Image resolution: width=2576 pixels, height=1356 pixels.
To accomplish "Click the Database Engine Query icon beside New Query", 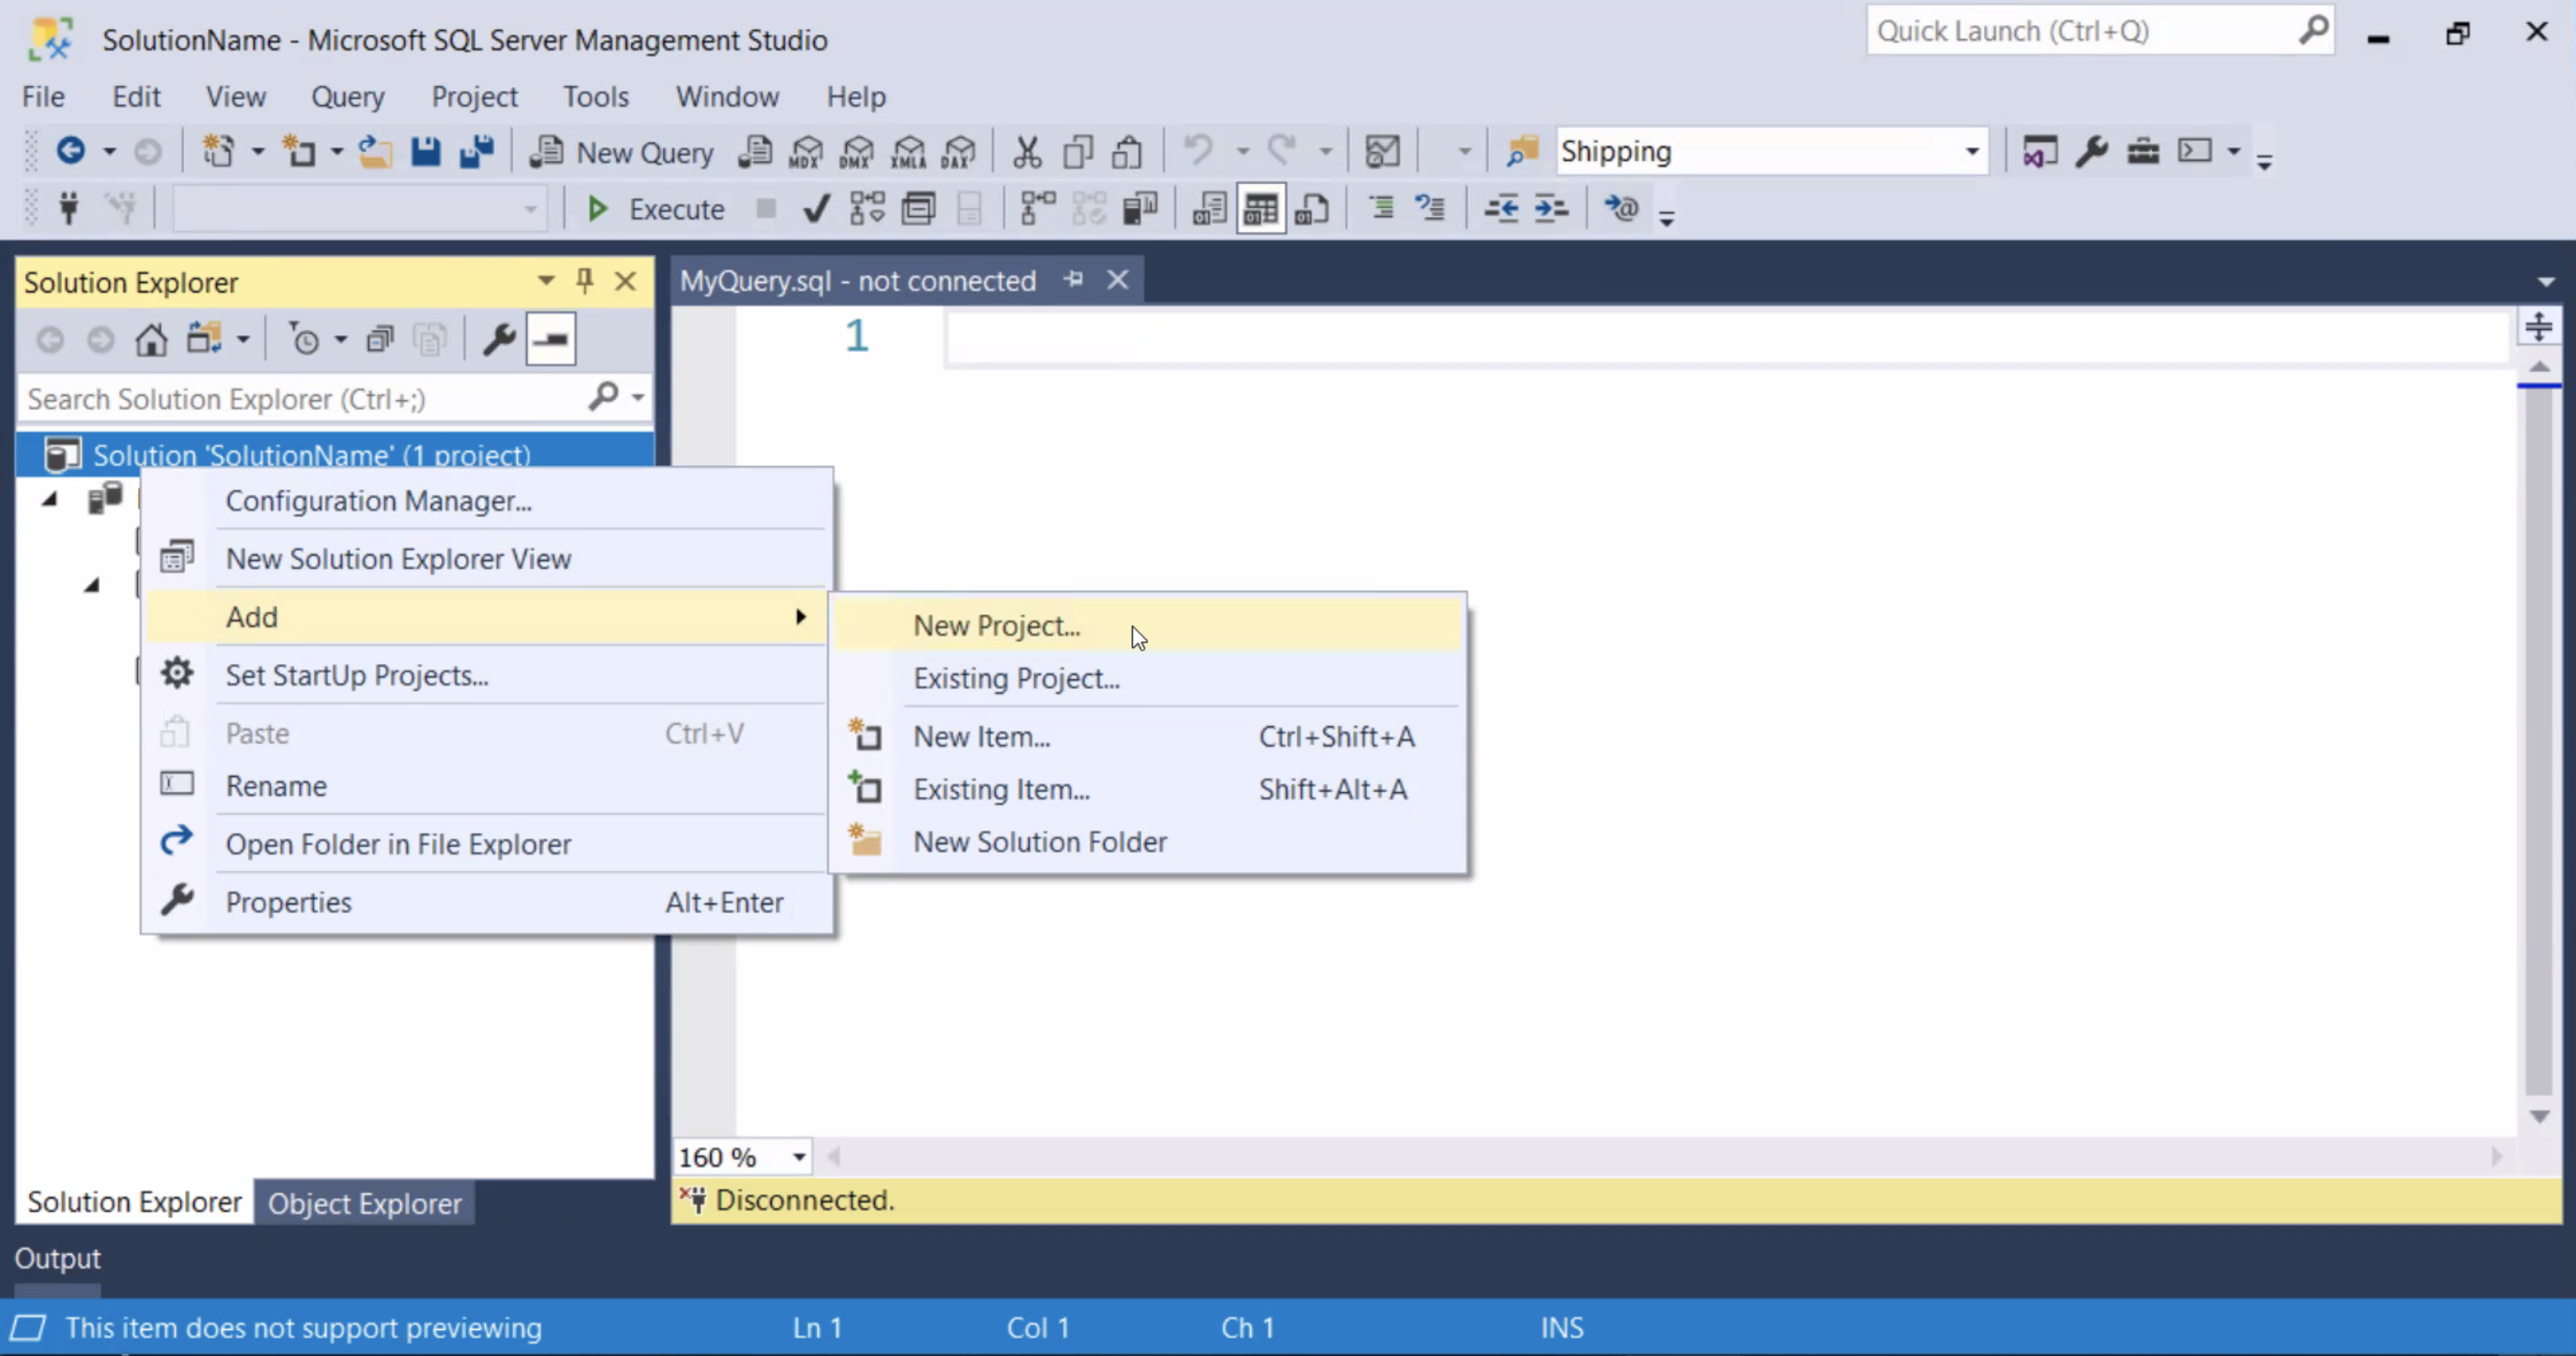I will (x=755, y=152).
